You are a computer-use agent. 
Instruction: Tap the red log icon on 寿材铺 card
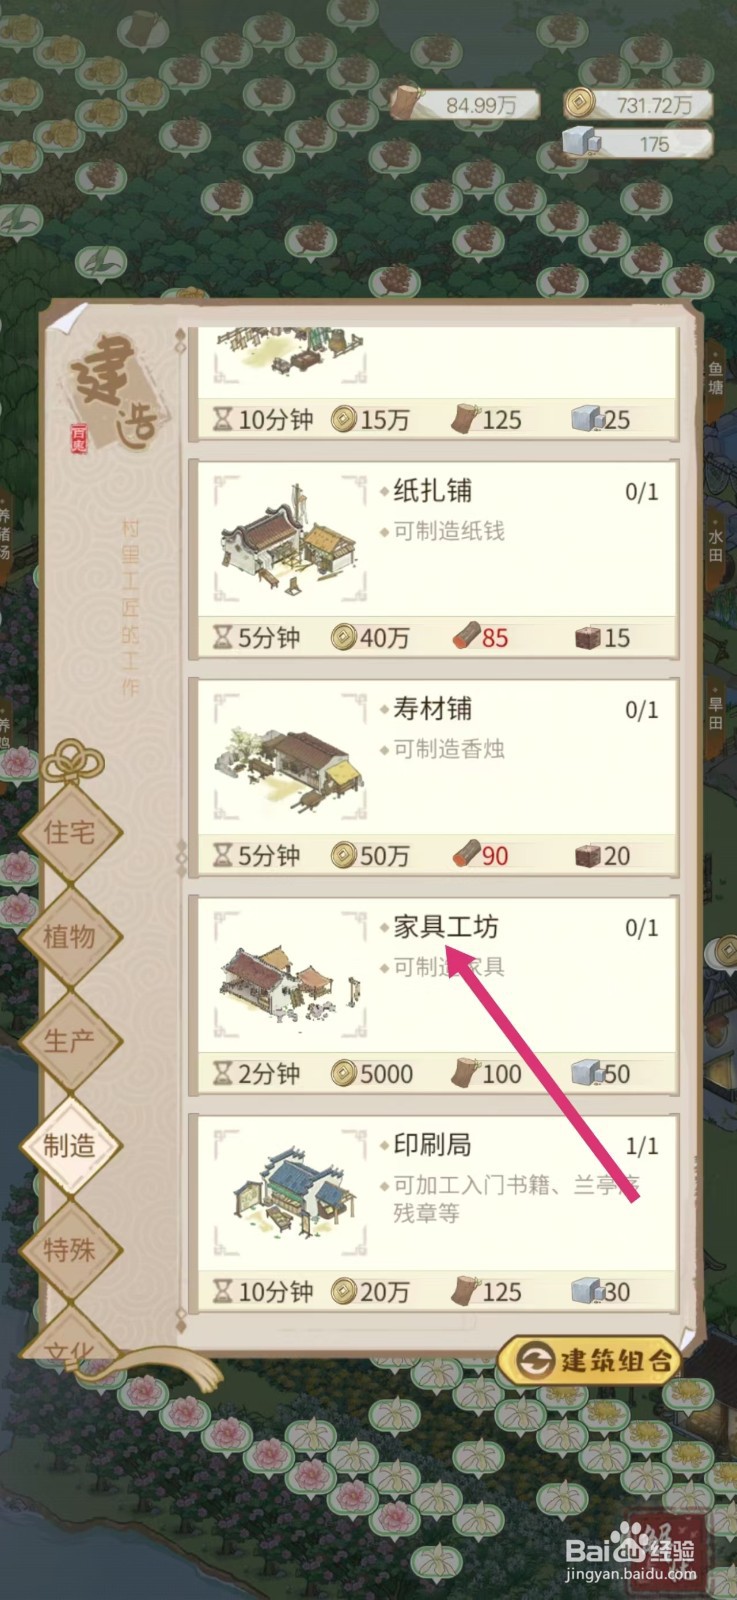click(x=466, y=855)
